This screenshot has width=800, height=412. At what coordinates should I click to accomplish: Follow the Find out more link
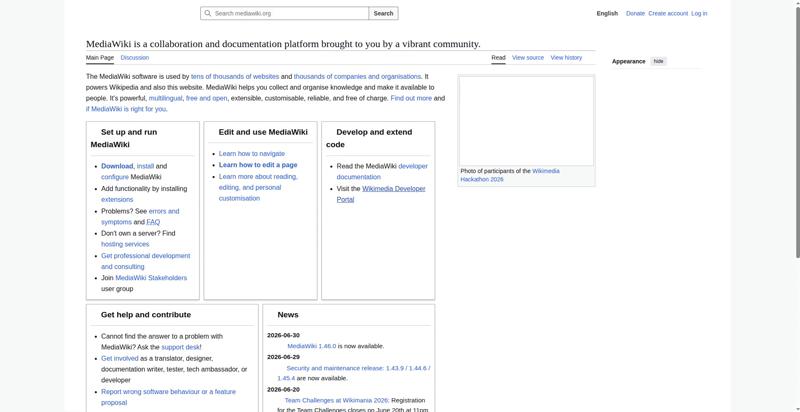coord(411,98)
